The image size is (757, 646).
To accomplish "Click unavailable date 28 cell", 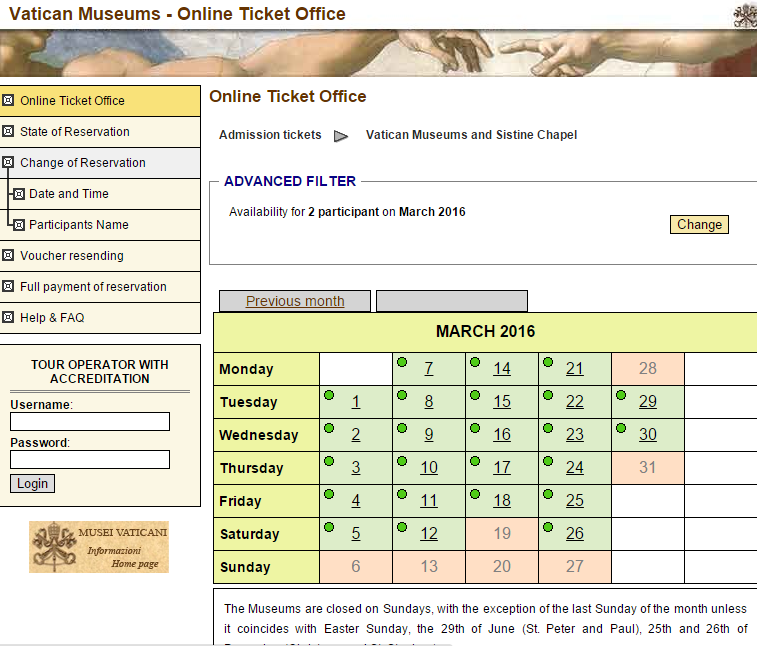I will [648, 369].
